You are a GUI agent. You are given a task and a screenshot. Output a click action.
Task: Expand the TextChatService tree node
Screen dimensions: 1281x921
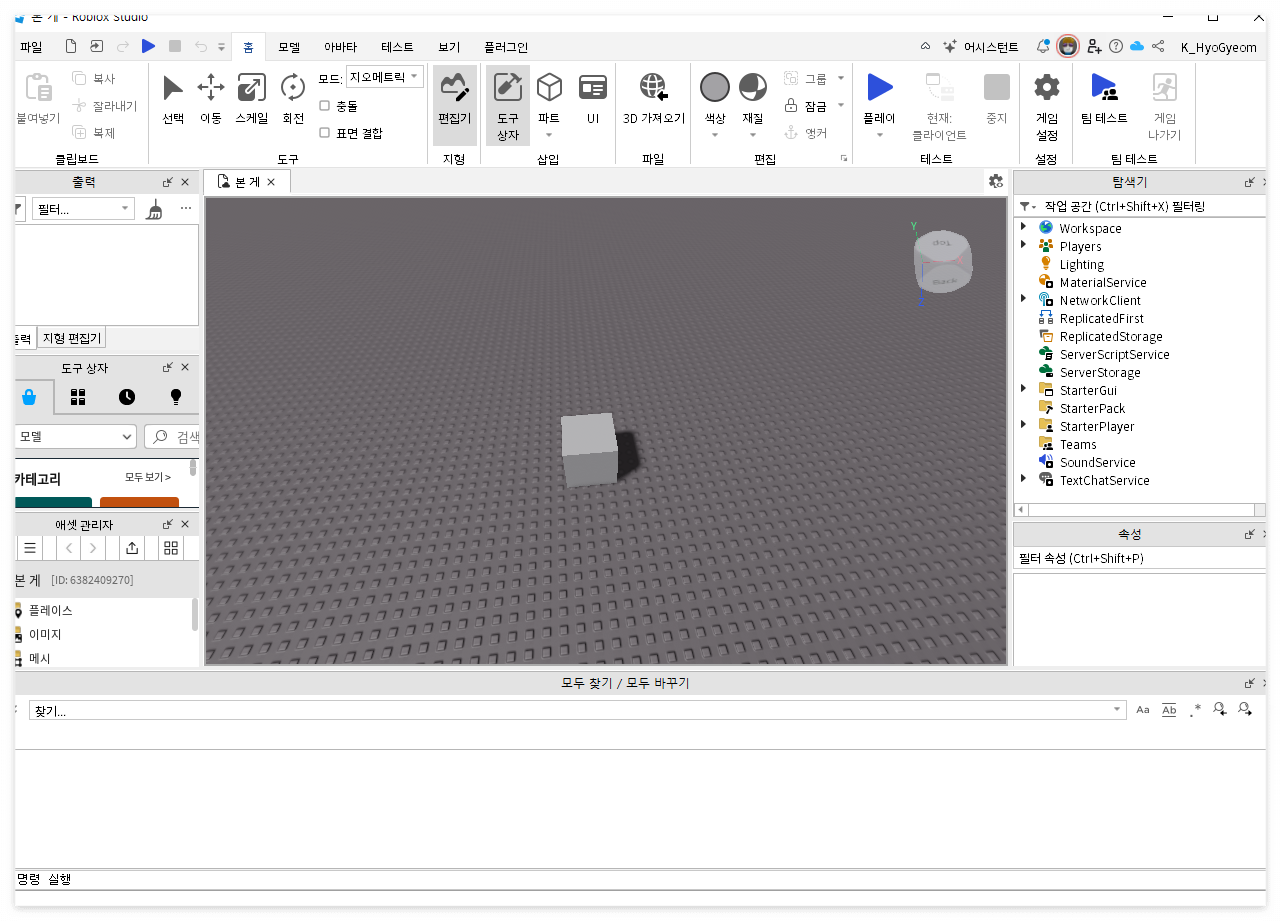(x=1024, y=479)
